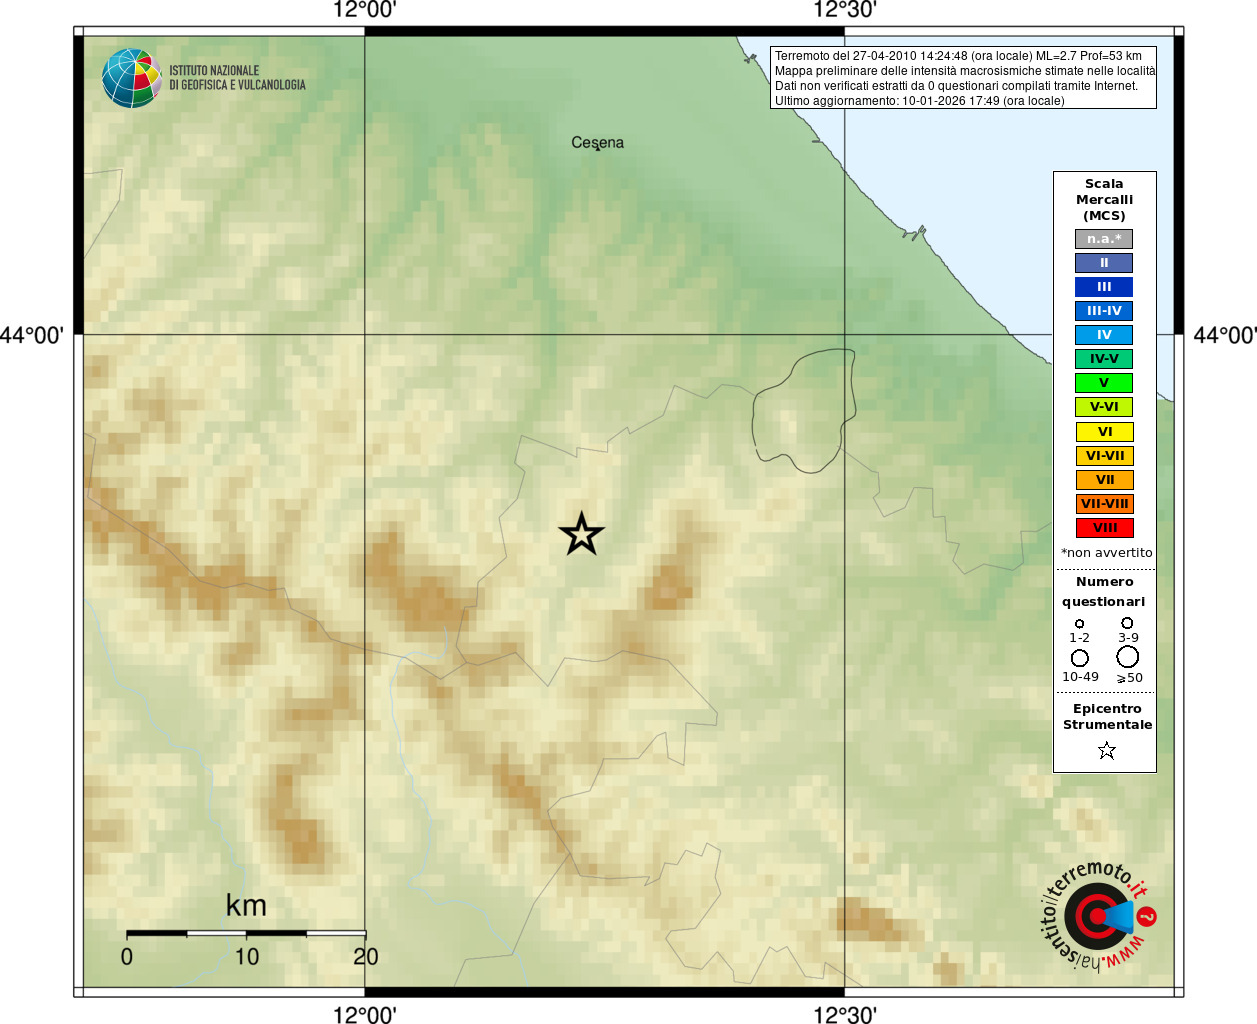The width and height of the screenshot is (1257, 1024).
Task: Click the top 12°00' longitude label
Action: point(365,10)
